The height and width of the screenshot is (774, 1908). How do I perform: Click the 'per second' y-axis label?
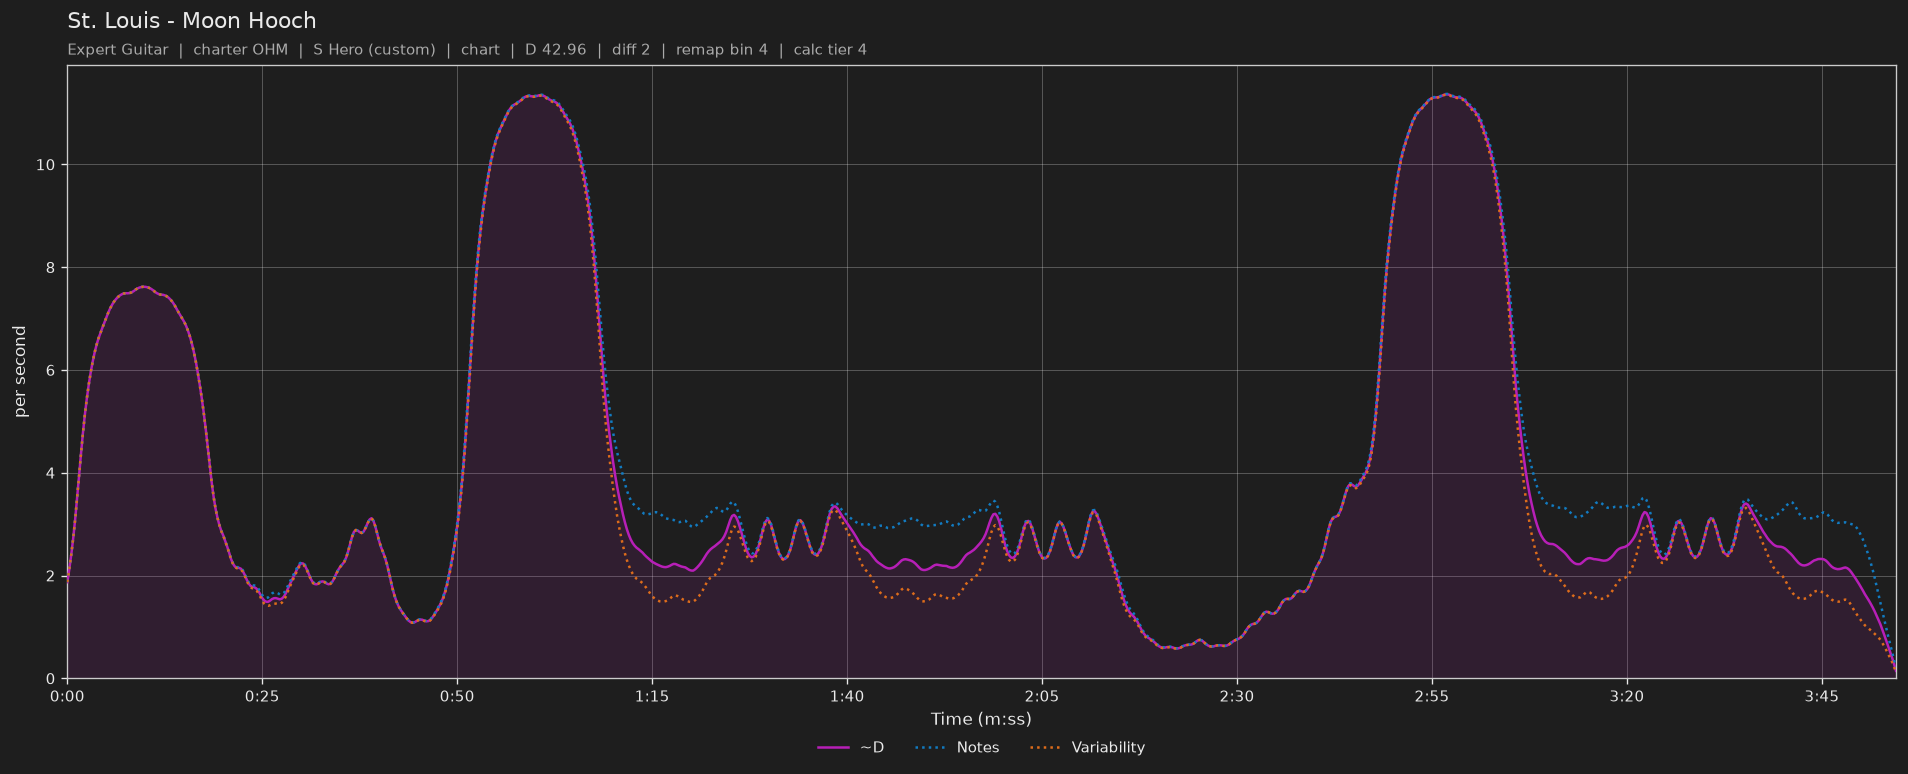click(21, 372)
